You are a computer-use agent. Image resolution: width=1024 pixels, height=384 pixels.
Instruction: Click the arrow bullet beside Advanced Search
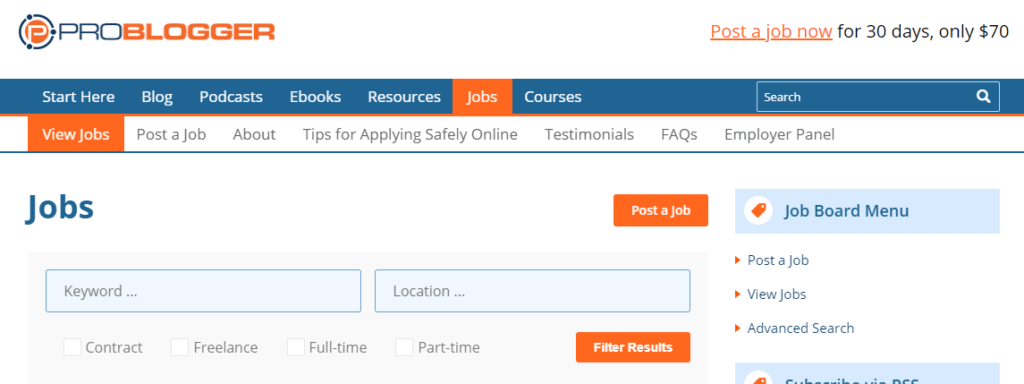click(738, 328)
